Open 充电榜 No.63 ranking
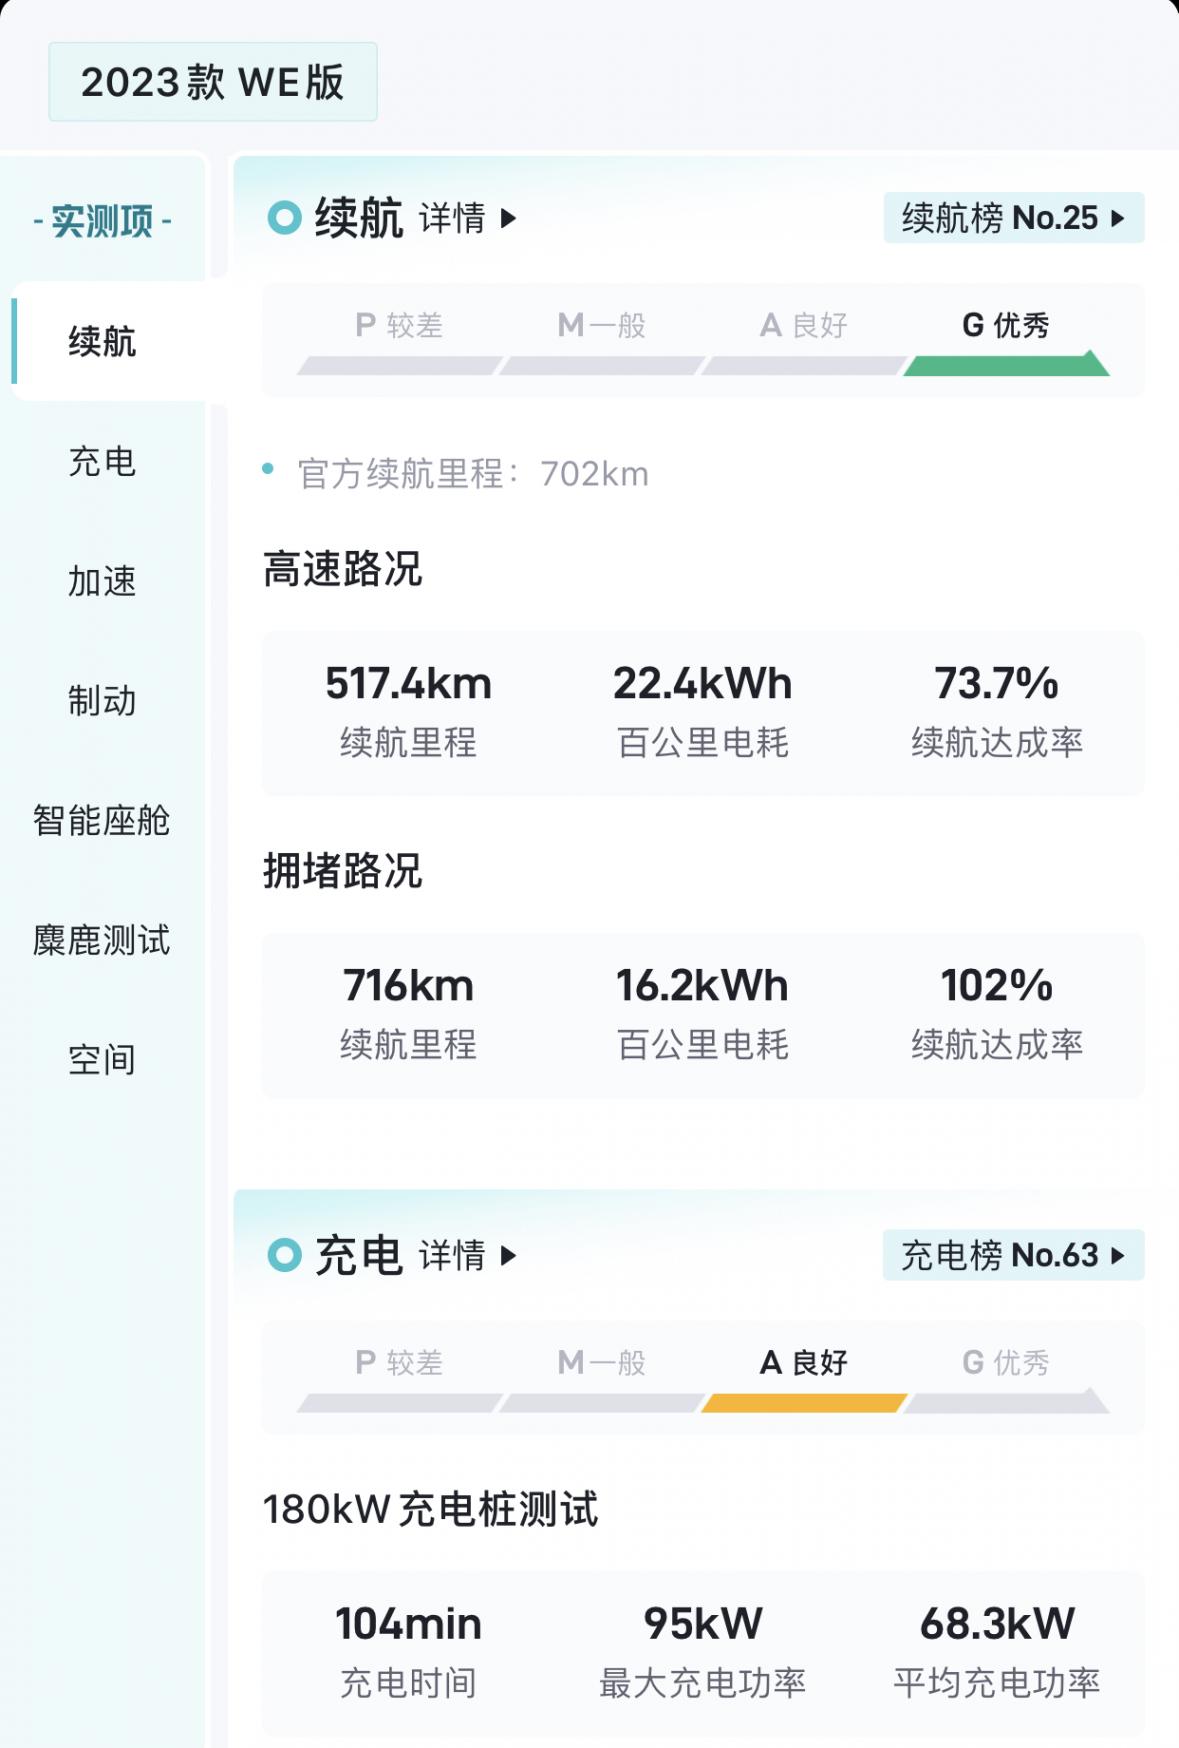1179x1748 pixels. click(x=1013, y=1254)
